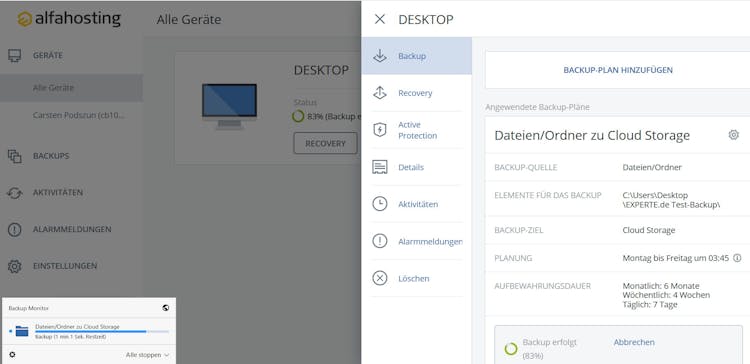Click the Löschen circled-X icon

[x=380, y=278]
